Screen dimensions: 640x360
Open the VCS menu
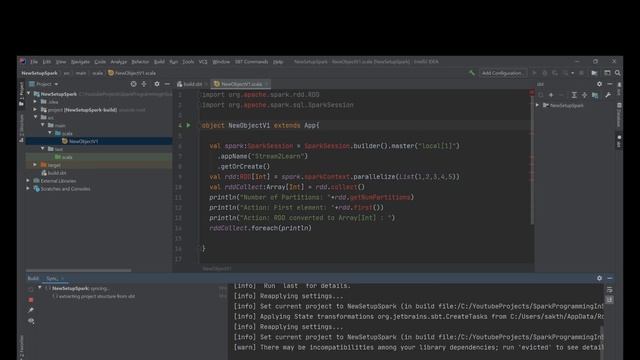point(203,62)
